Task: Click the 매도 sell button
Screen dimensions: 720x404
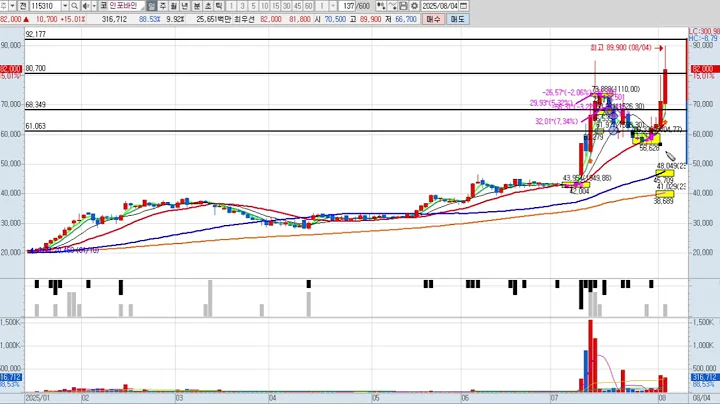Action: point(457,19)
